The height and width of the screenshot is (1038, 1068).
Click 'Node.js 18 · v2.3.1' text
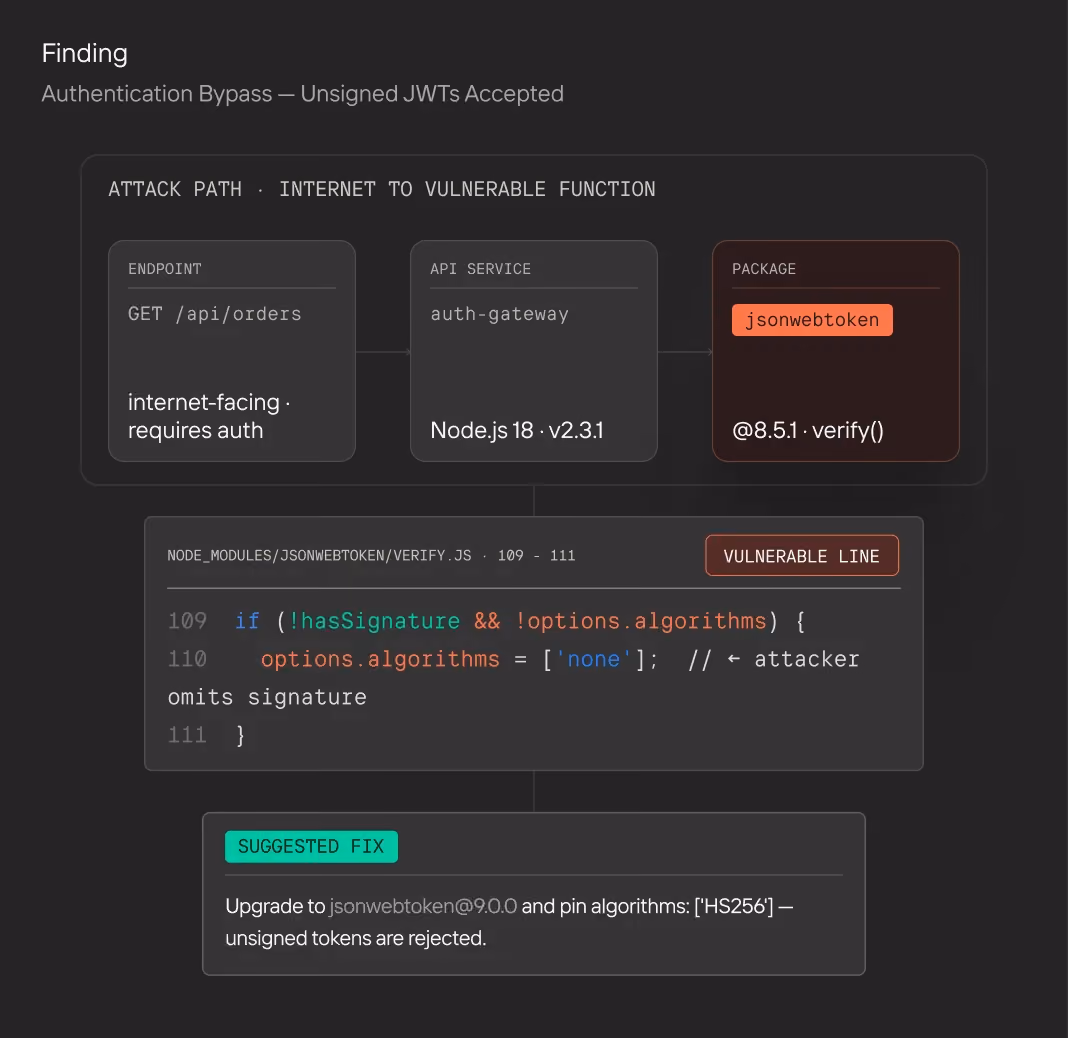[x=517, y=430]
